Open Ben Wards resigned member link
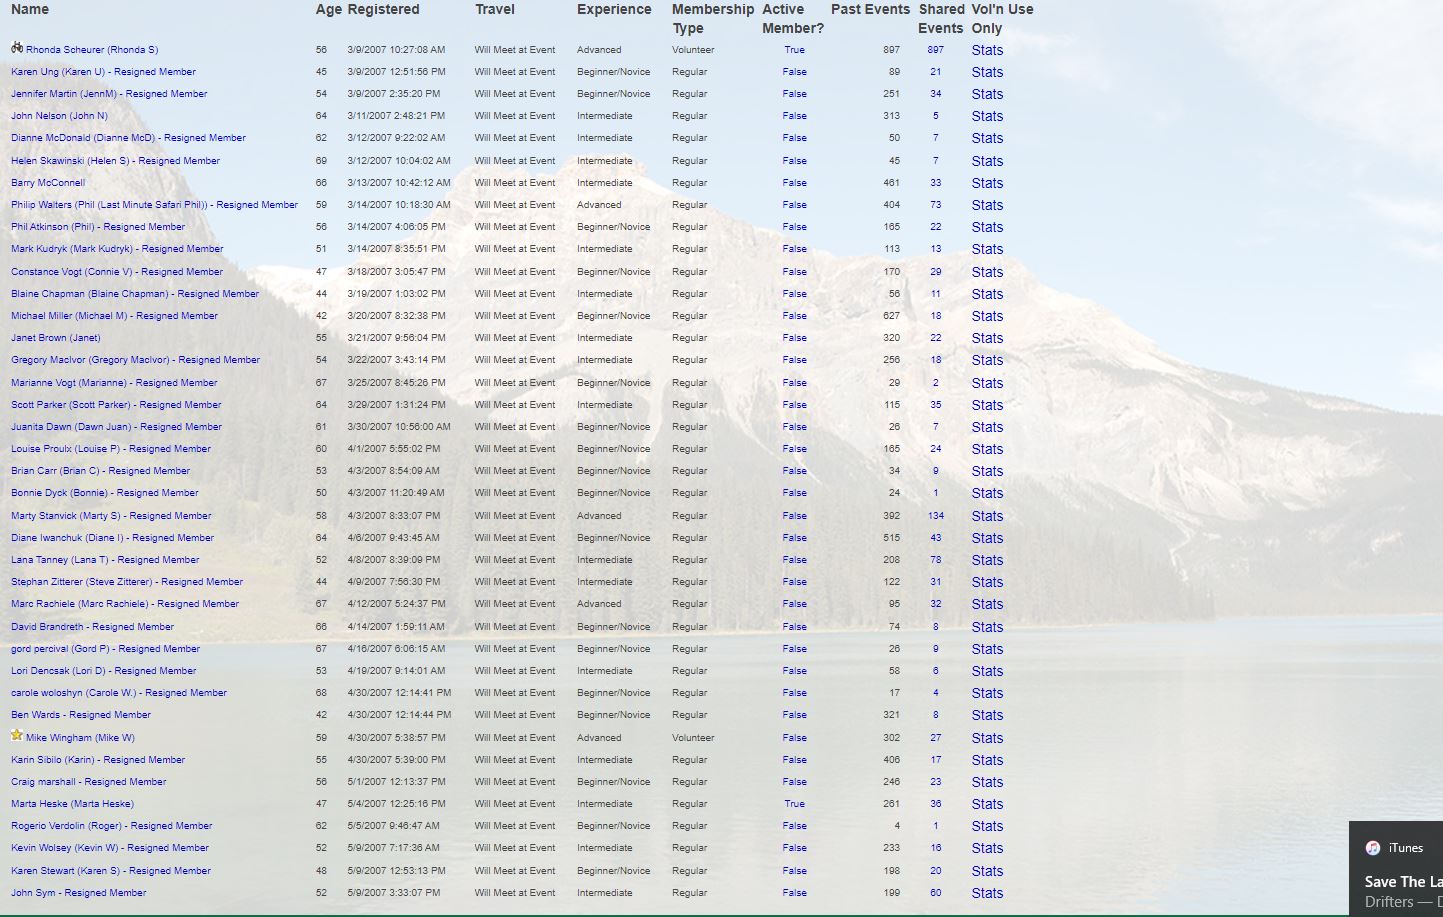Screen dimensions: 1443x917 (81, 715)
